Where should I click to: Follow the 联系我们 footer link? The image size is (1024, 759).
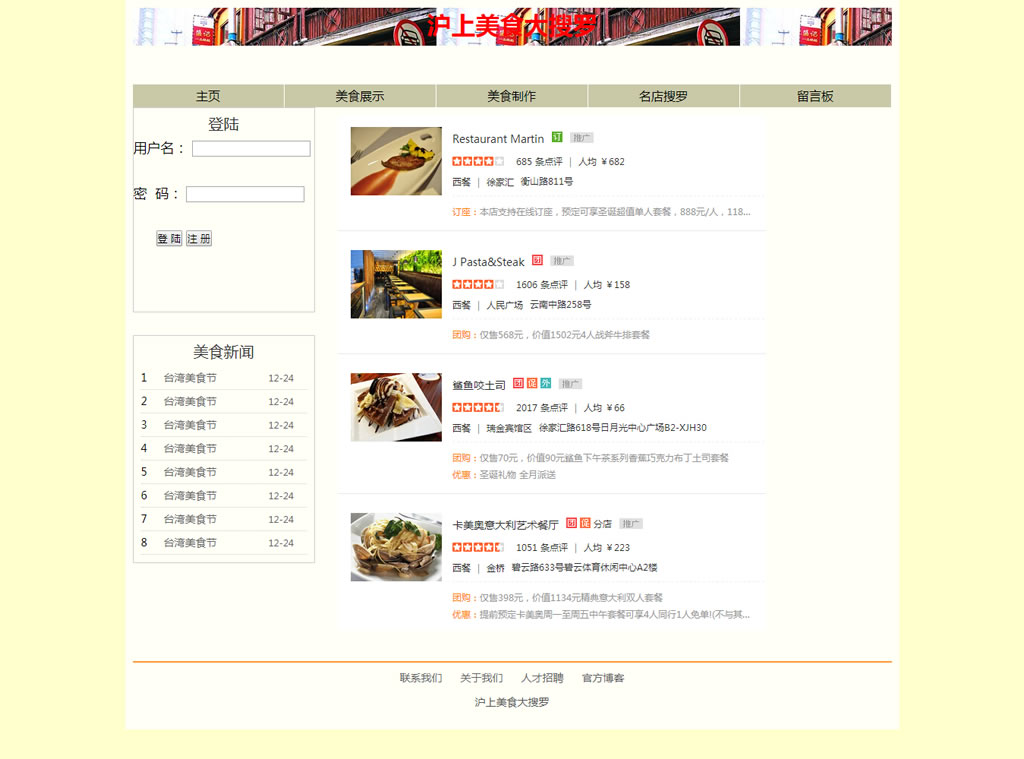point(421,678)
